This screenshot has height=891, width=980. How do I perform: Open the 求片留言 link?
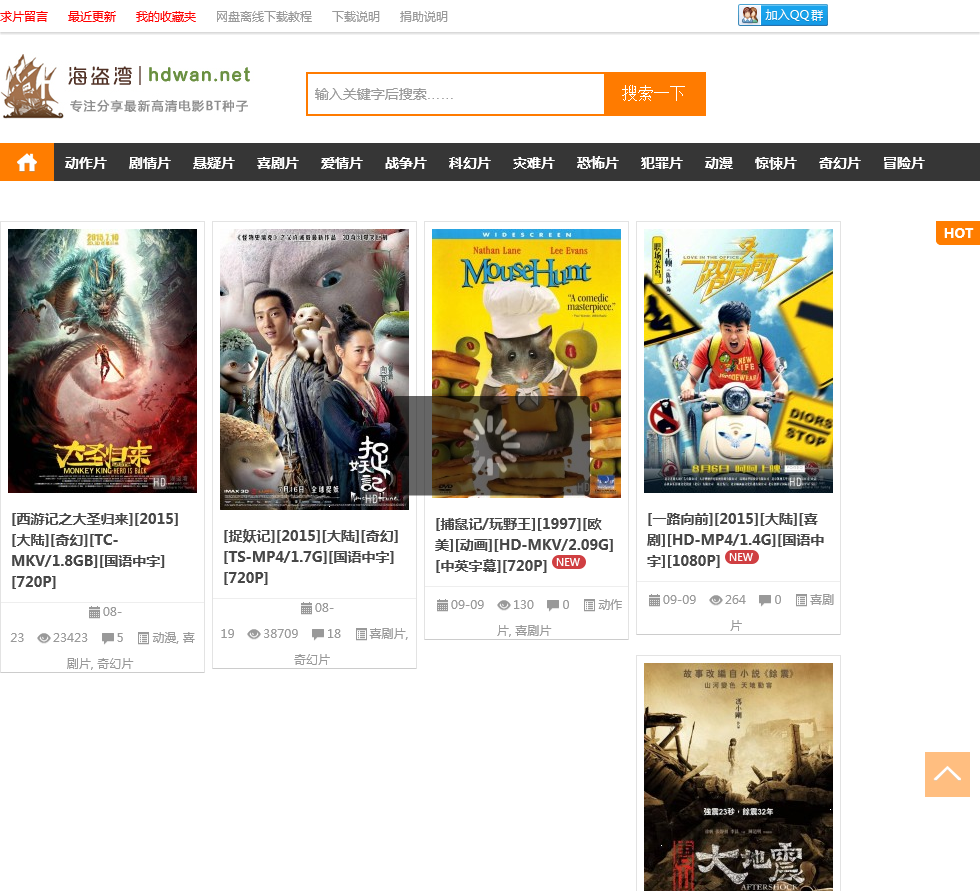[24, 17]
